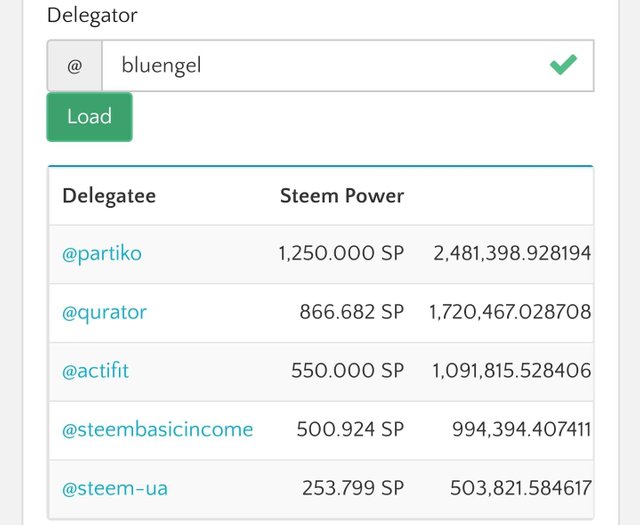Click the 2,481,398.928194 vests value
640x525 pixels.
tap(512, 253)
